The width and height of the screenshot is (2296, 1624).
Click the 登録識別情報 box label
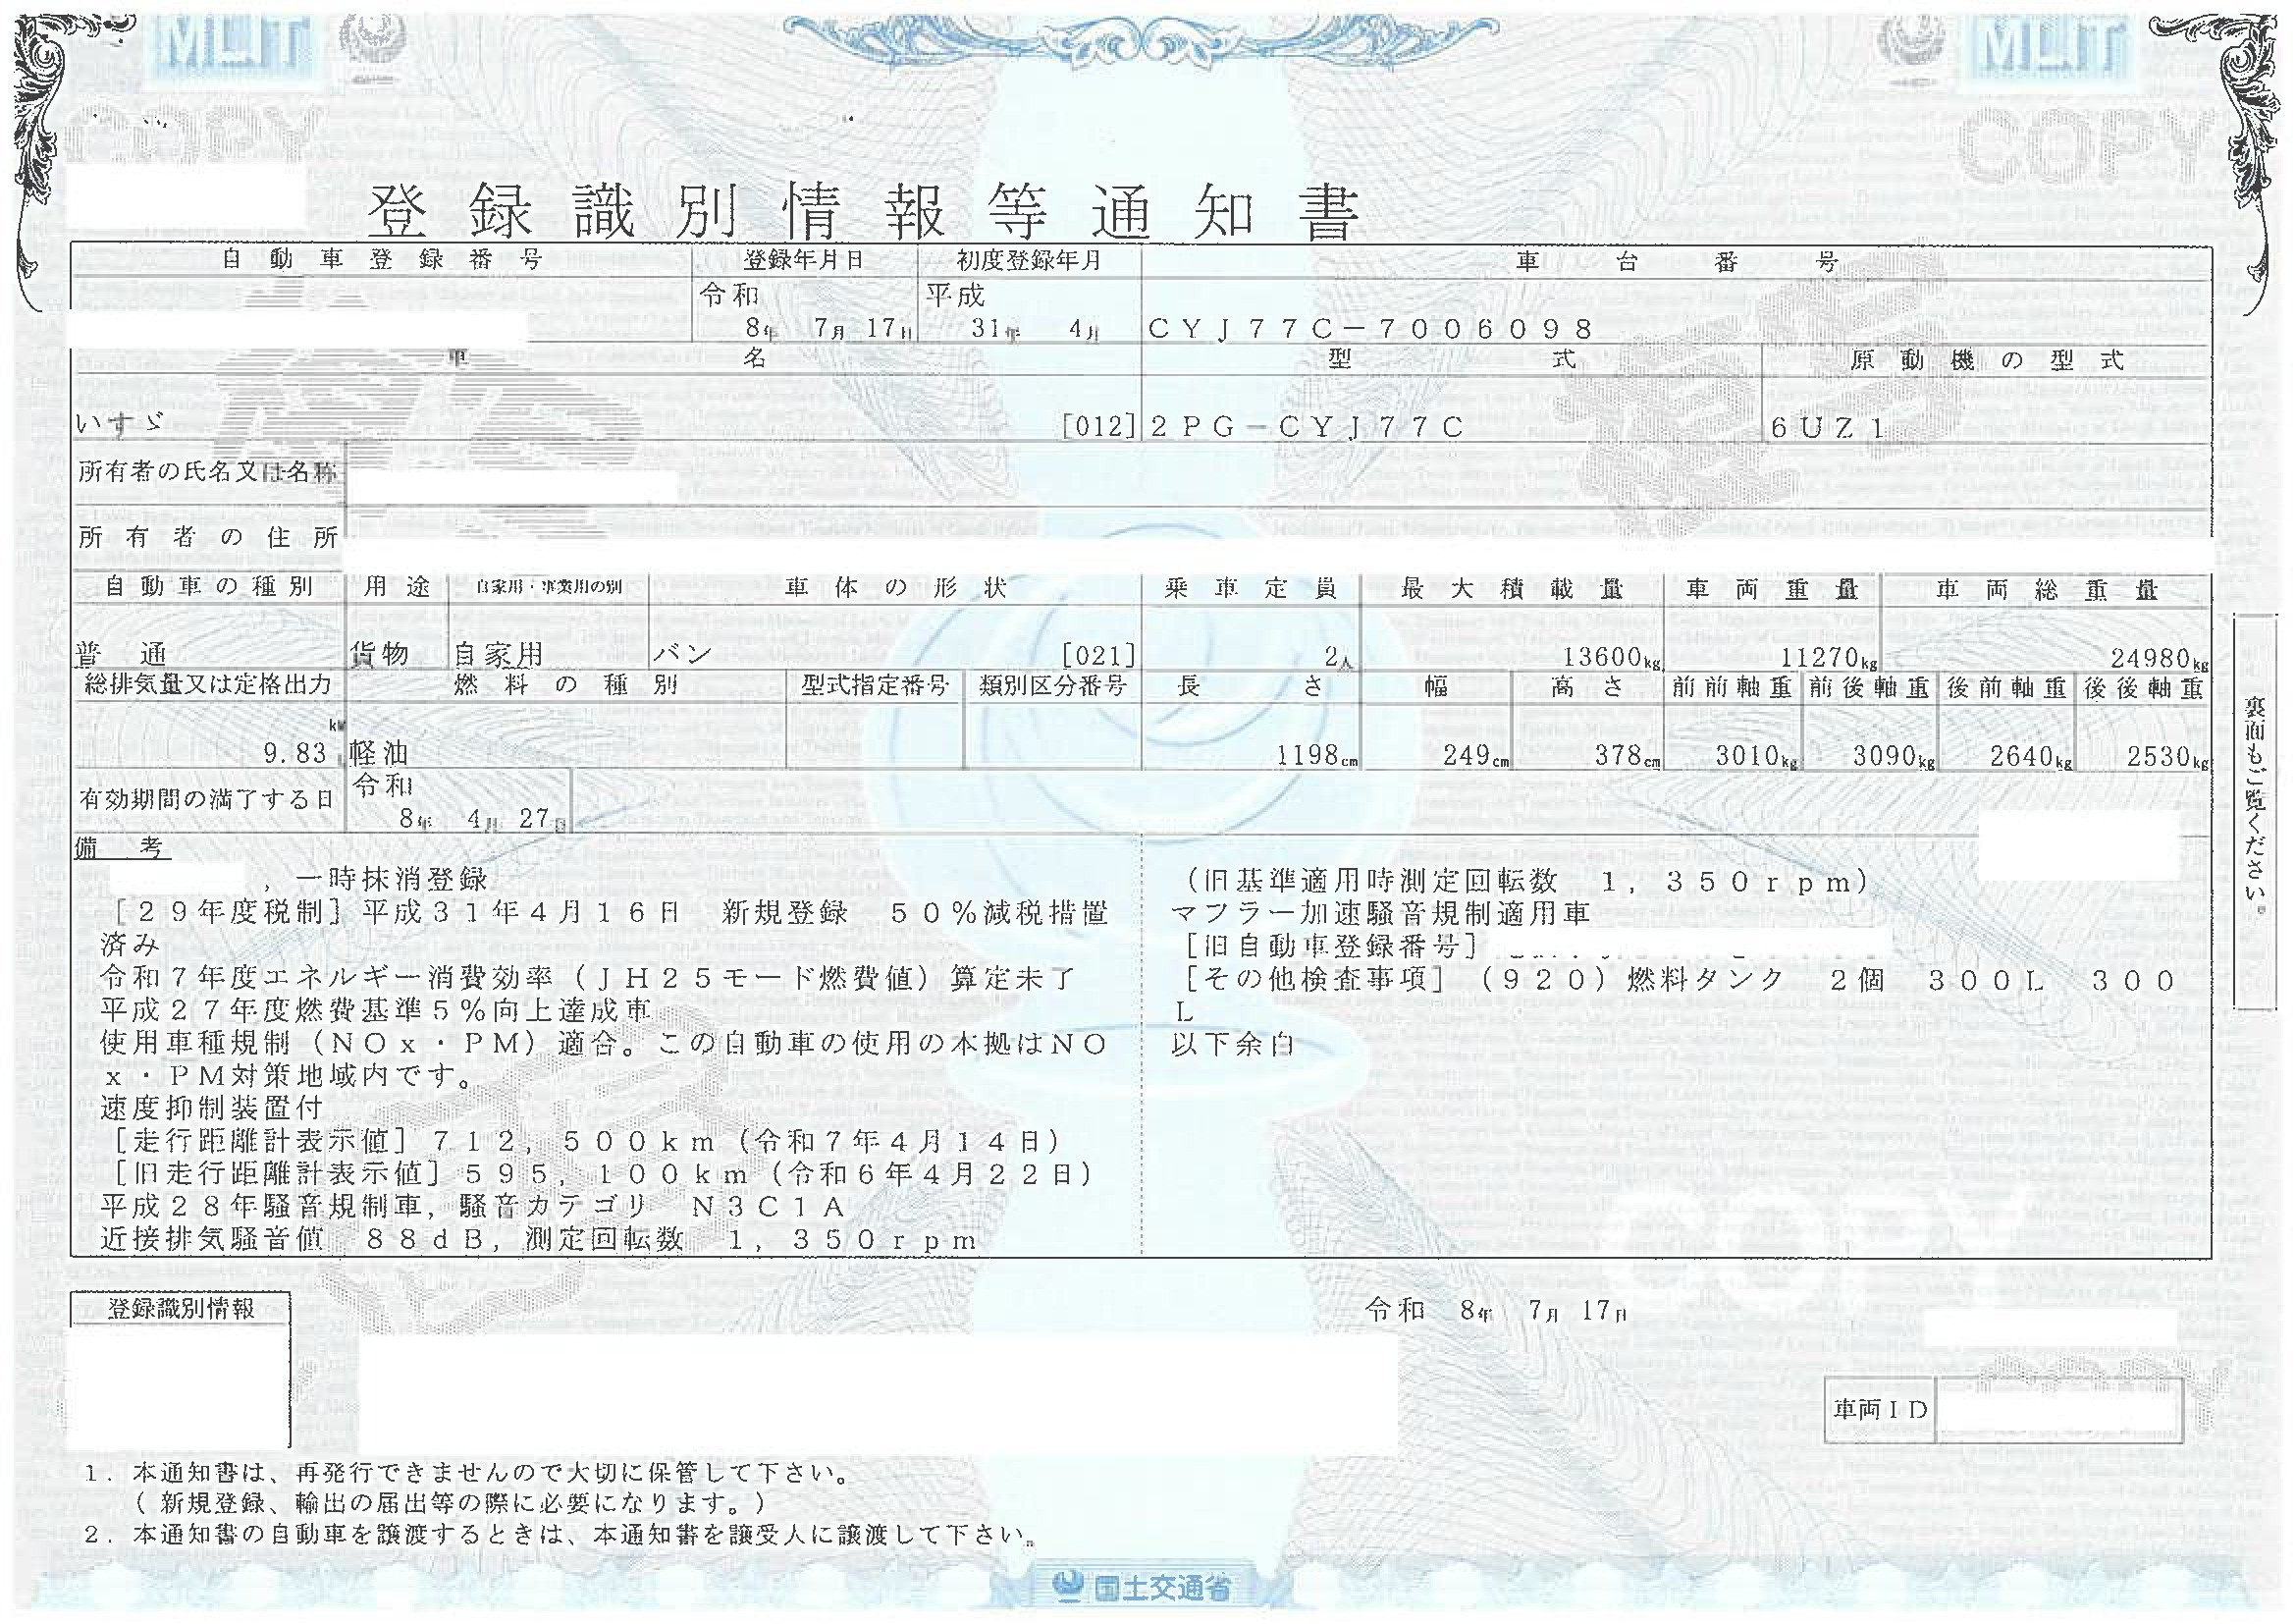181,1309
